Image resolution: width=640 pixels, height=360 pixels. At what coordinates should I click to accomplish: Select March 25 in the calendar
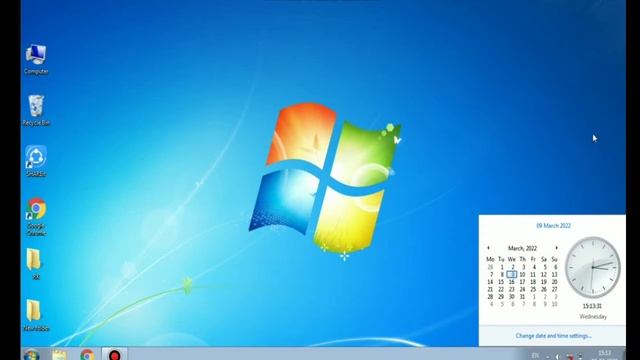click(533, 289)
